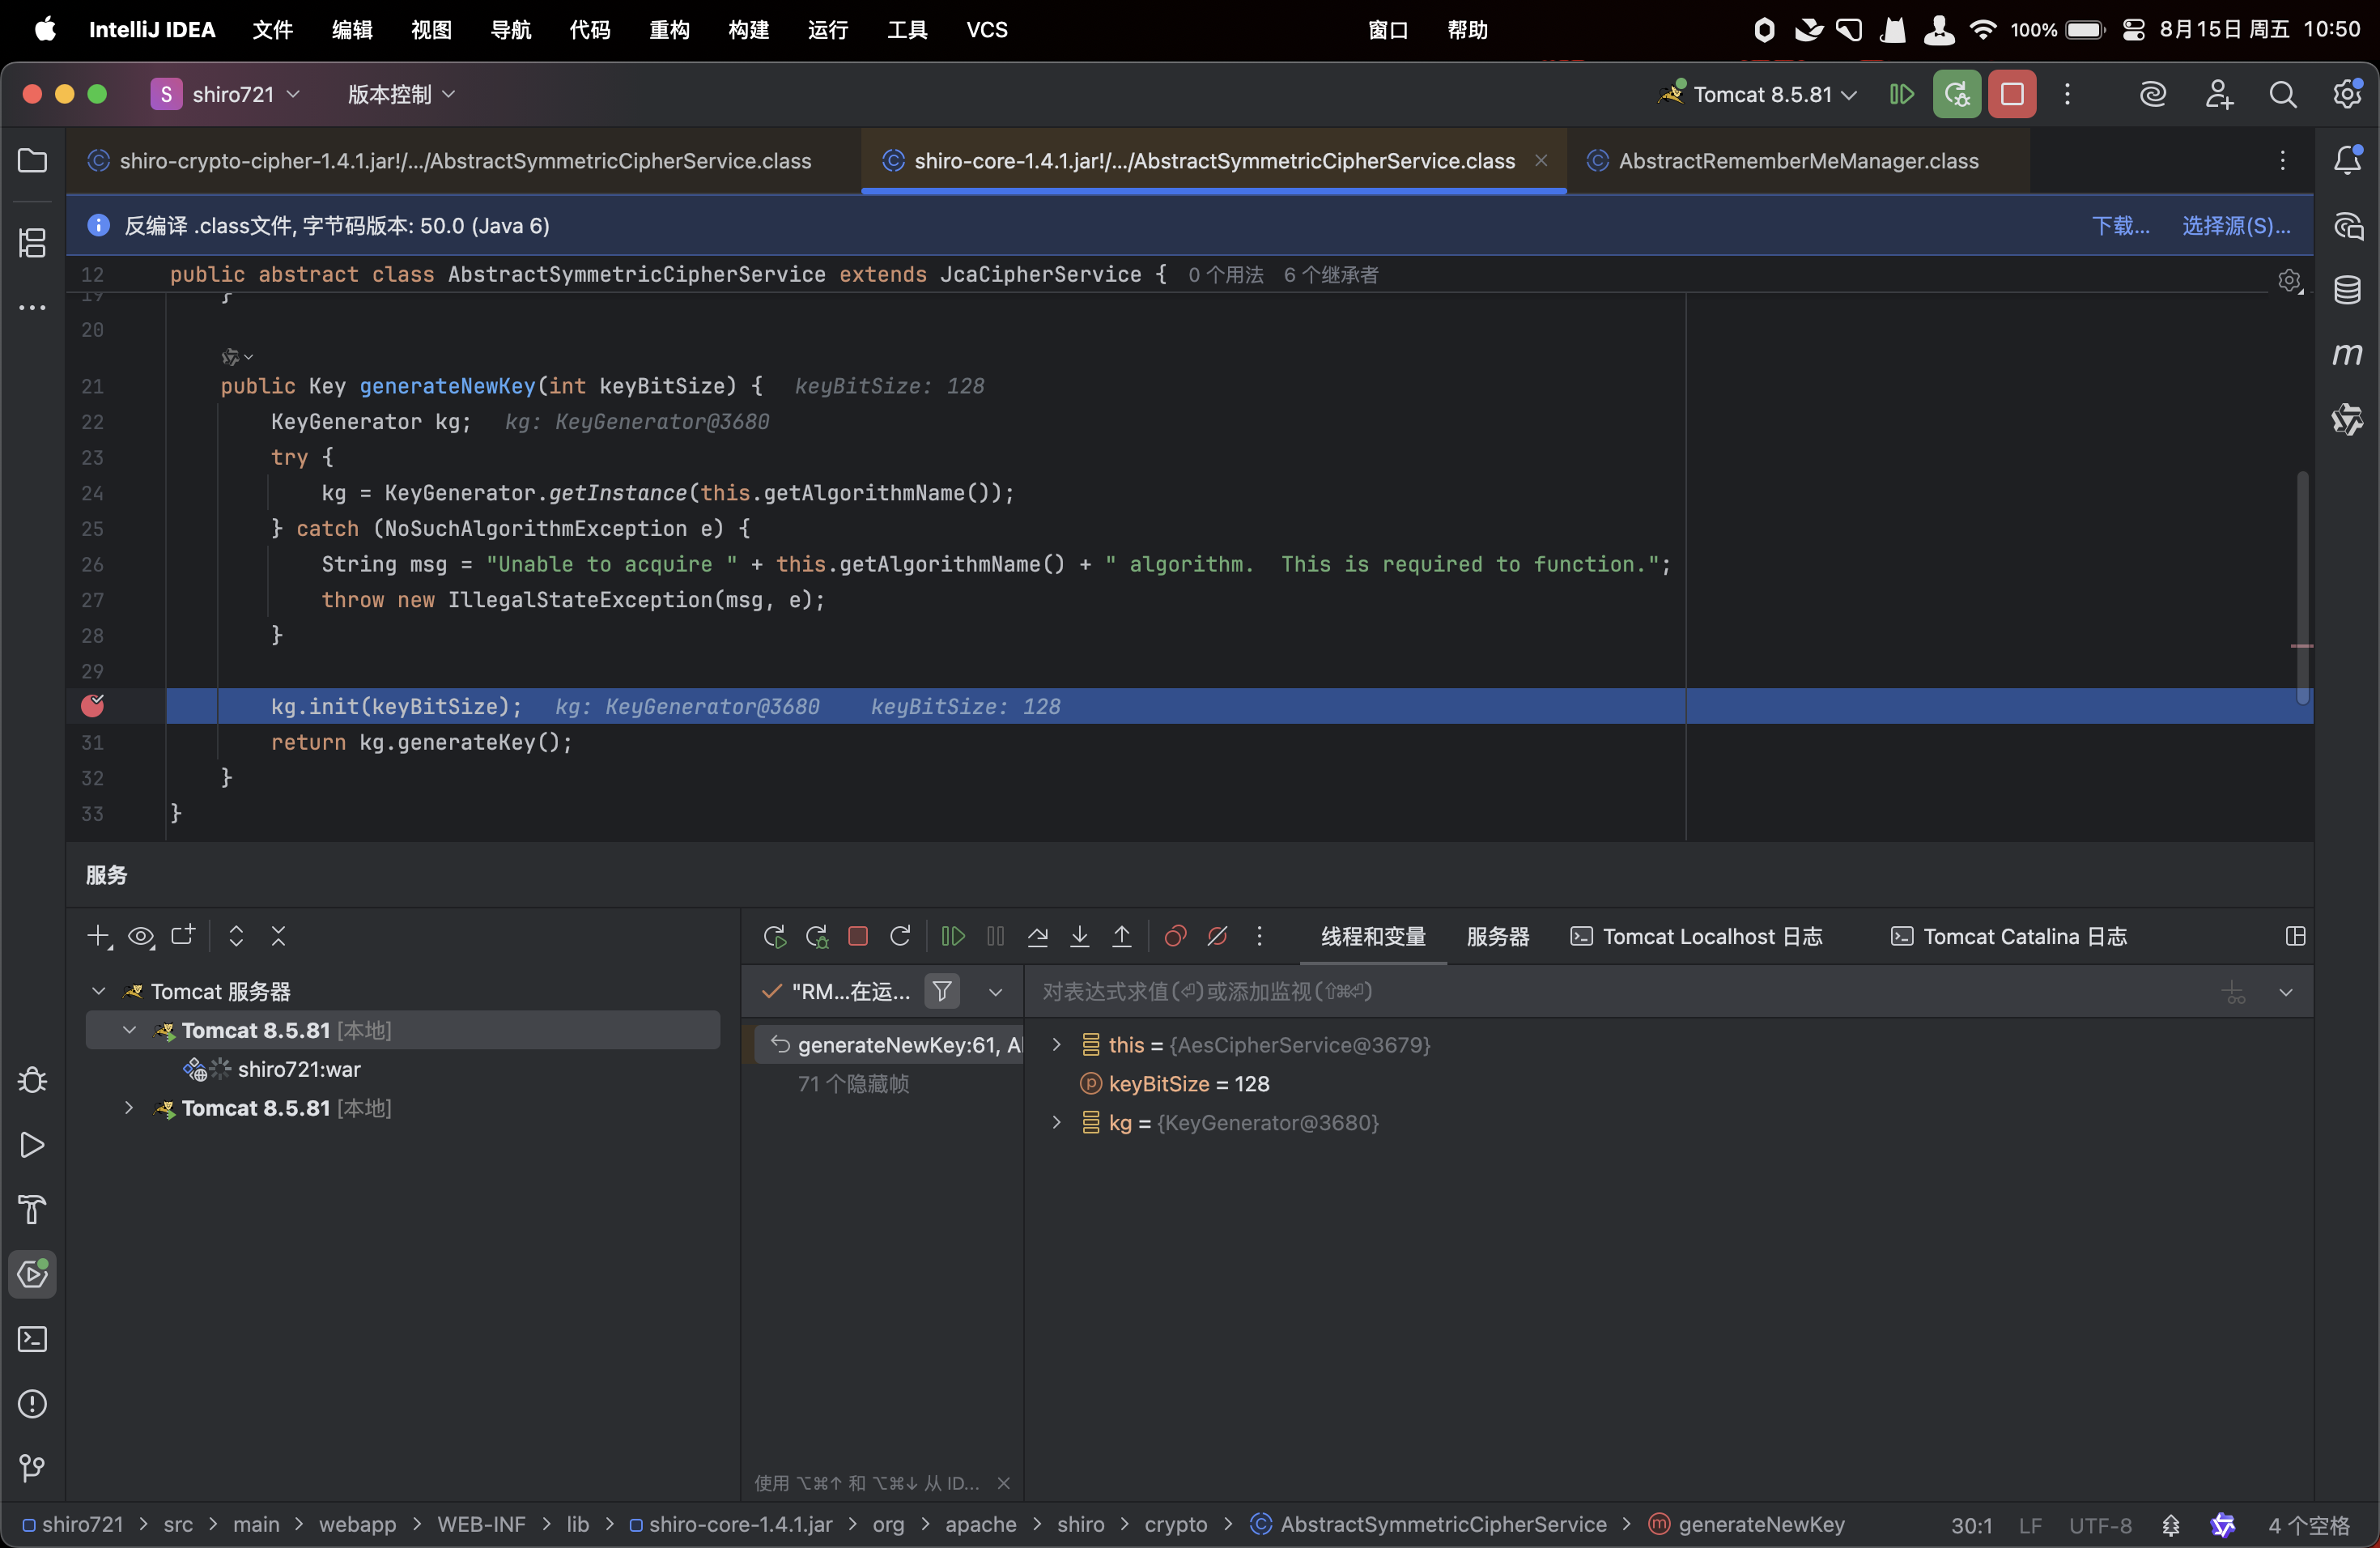Screen dimensions: 2380x1548
Task: Open the Terminal tool window icon
Action: click(32, 1339)
